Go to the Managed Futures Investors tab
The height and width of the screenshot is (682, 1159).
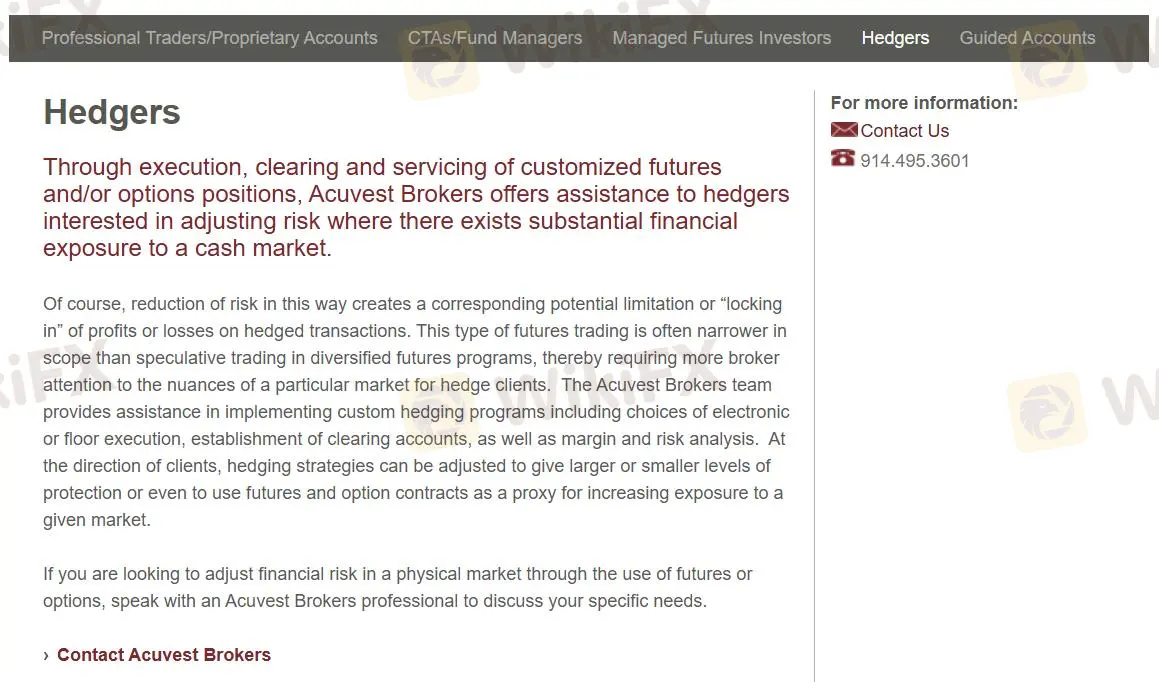(x=721, y=38)
